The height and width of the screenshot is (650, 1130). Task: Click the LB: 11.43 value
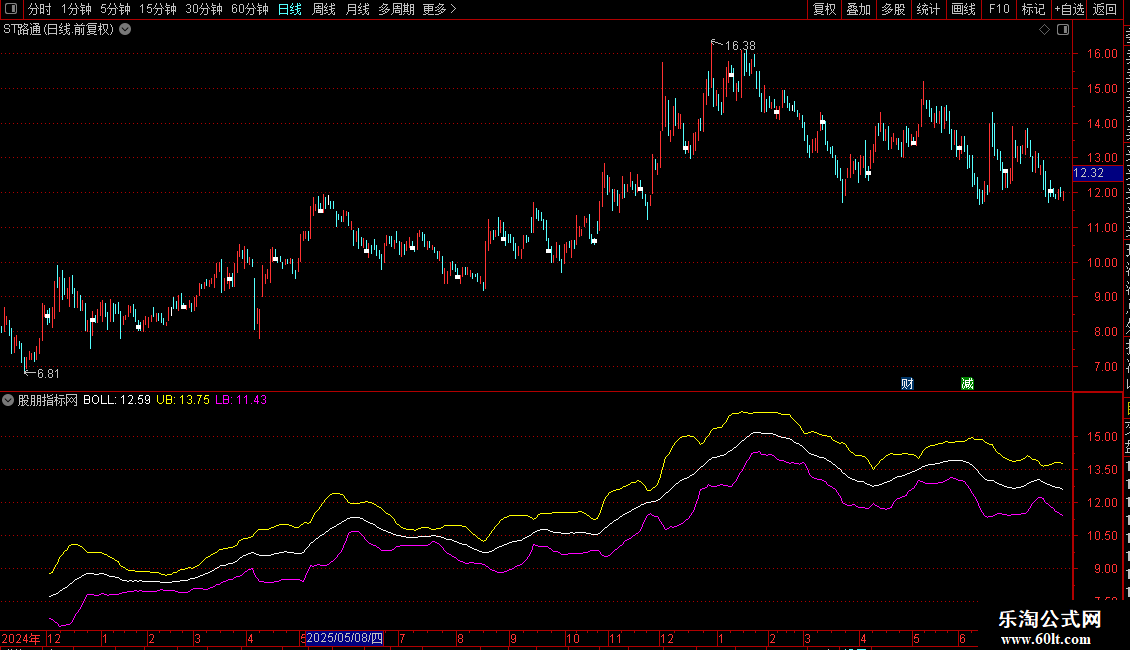point(241,400)
